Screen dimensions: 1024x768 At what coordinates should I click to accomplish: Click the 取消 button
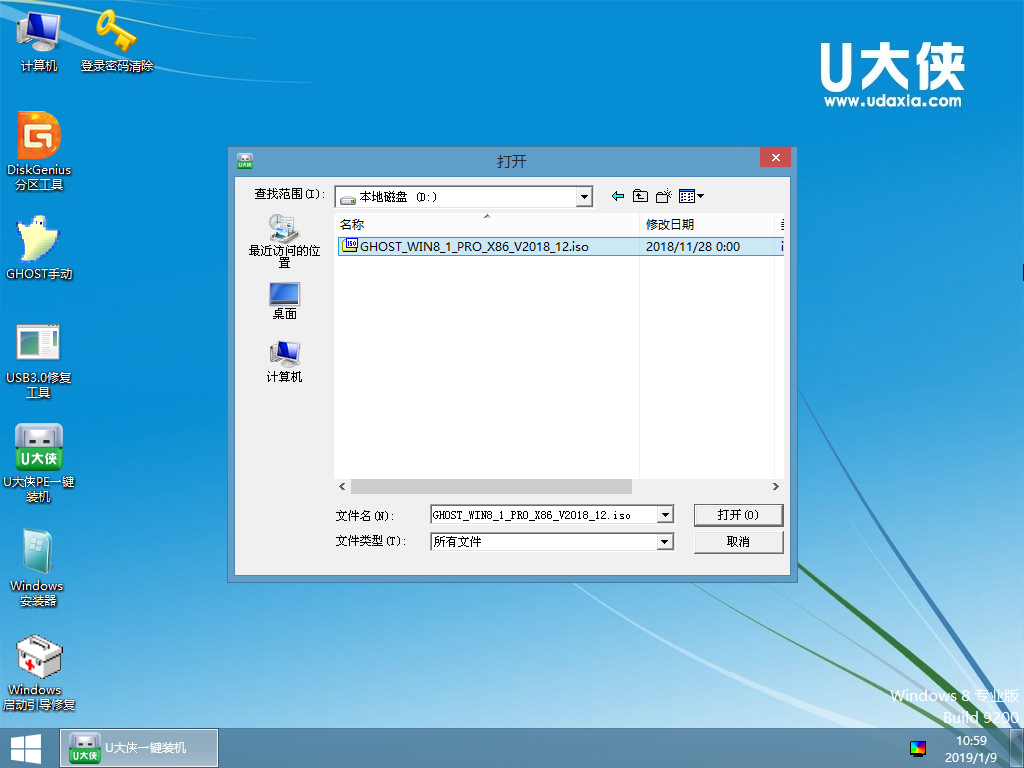pos(738,542)
